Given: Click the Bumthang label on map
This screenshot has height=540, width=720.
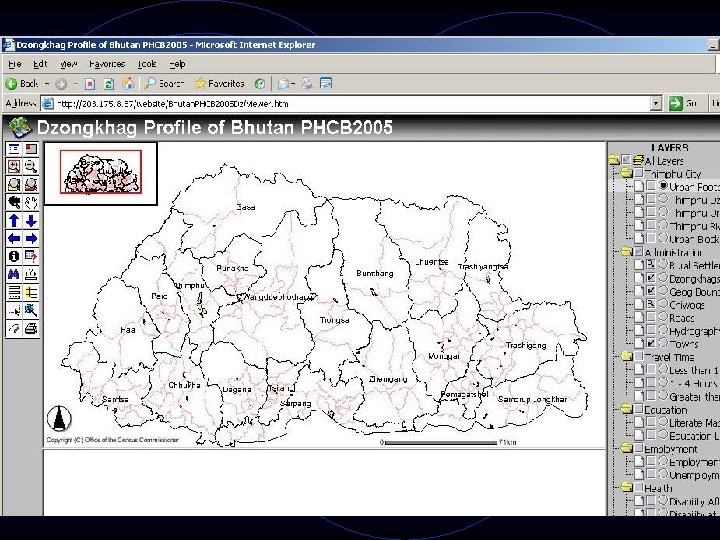Looking at the screenshot, I should (375, 273).
